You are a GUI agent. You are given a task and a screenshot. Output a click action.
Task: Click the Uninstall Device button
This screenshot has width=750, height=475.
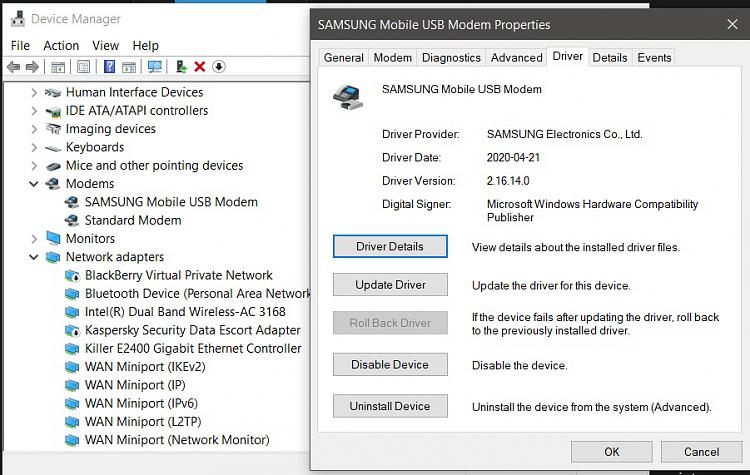tap(390, 406)
